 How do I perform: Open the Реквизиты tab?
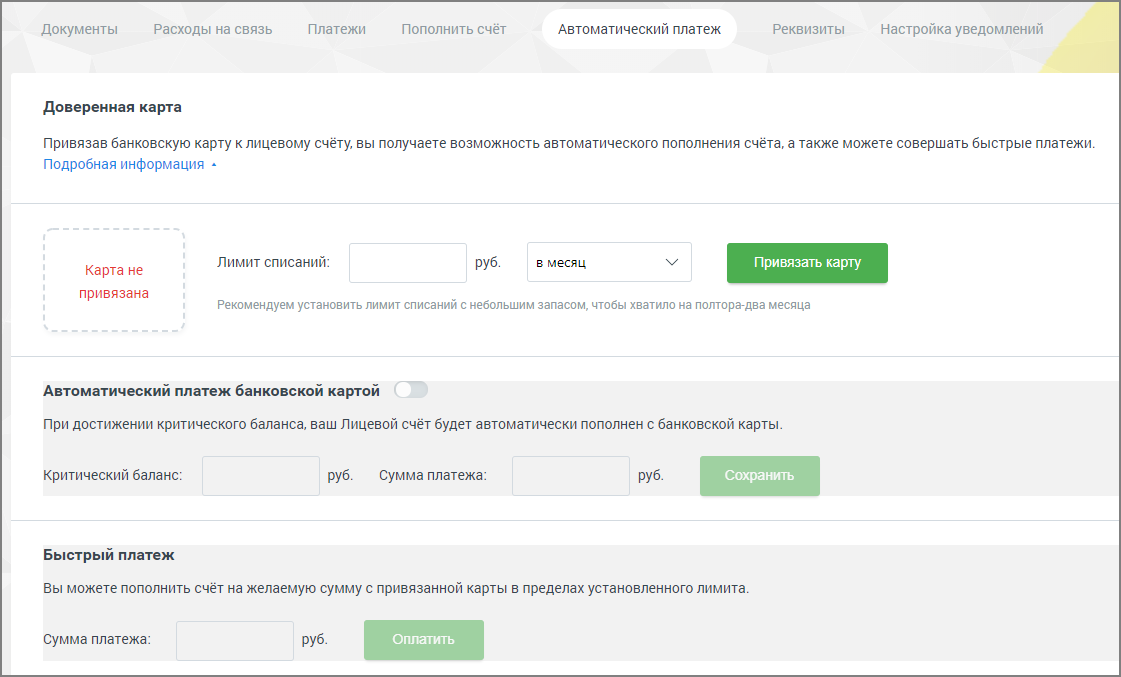pyautogui.click(x=808, y=29)
